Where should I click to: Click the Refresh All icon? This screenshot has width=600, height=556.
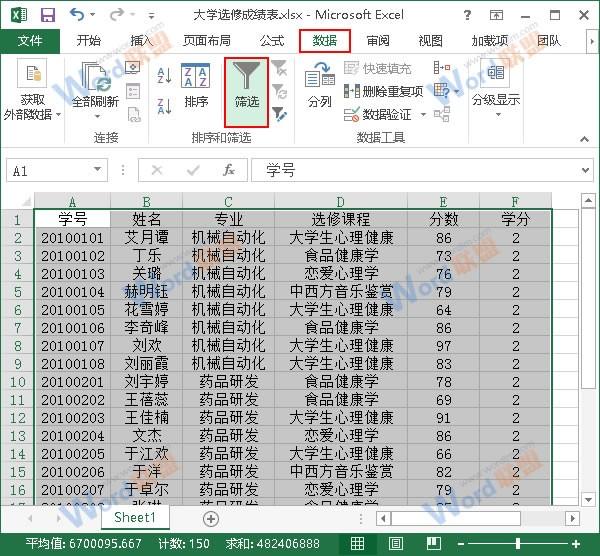(96, 78)
